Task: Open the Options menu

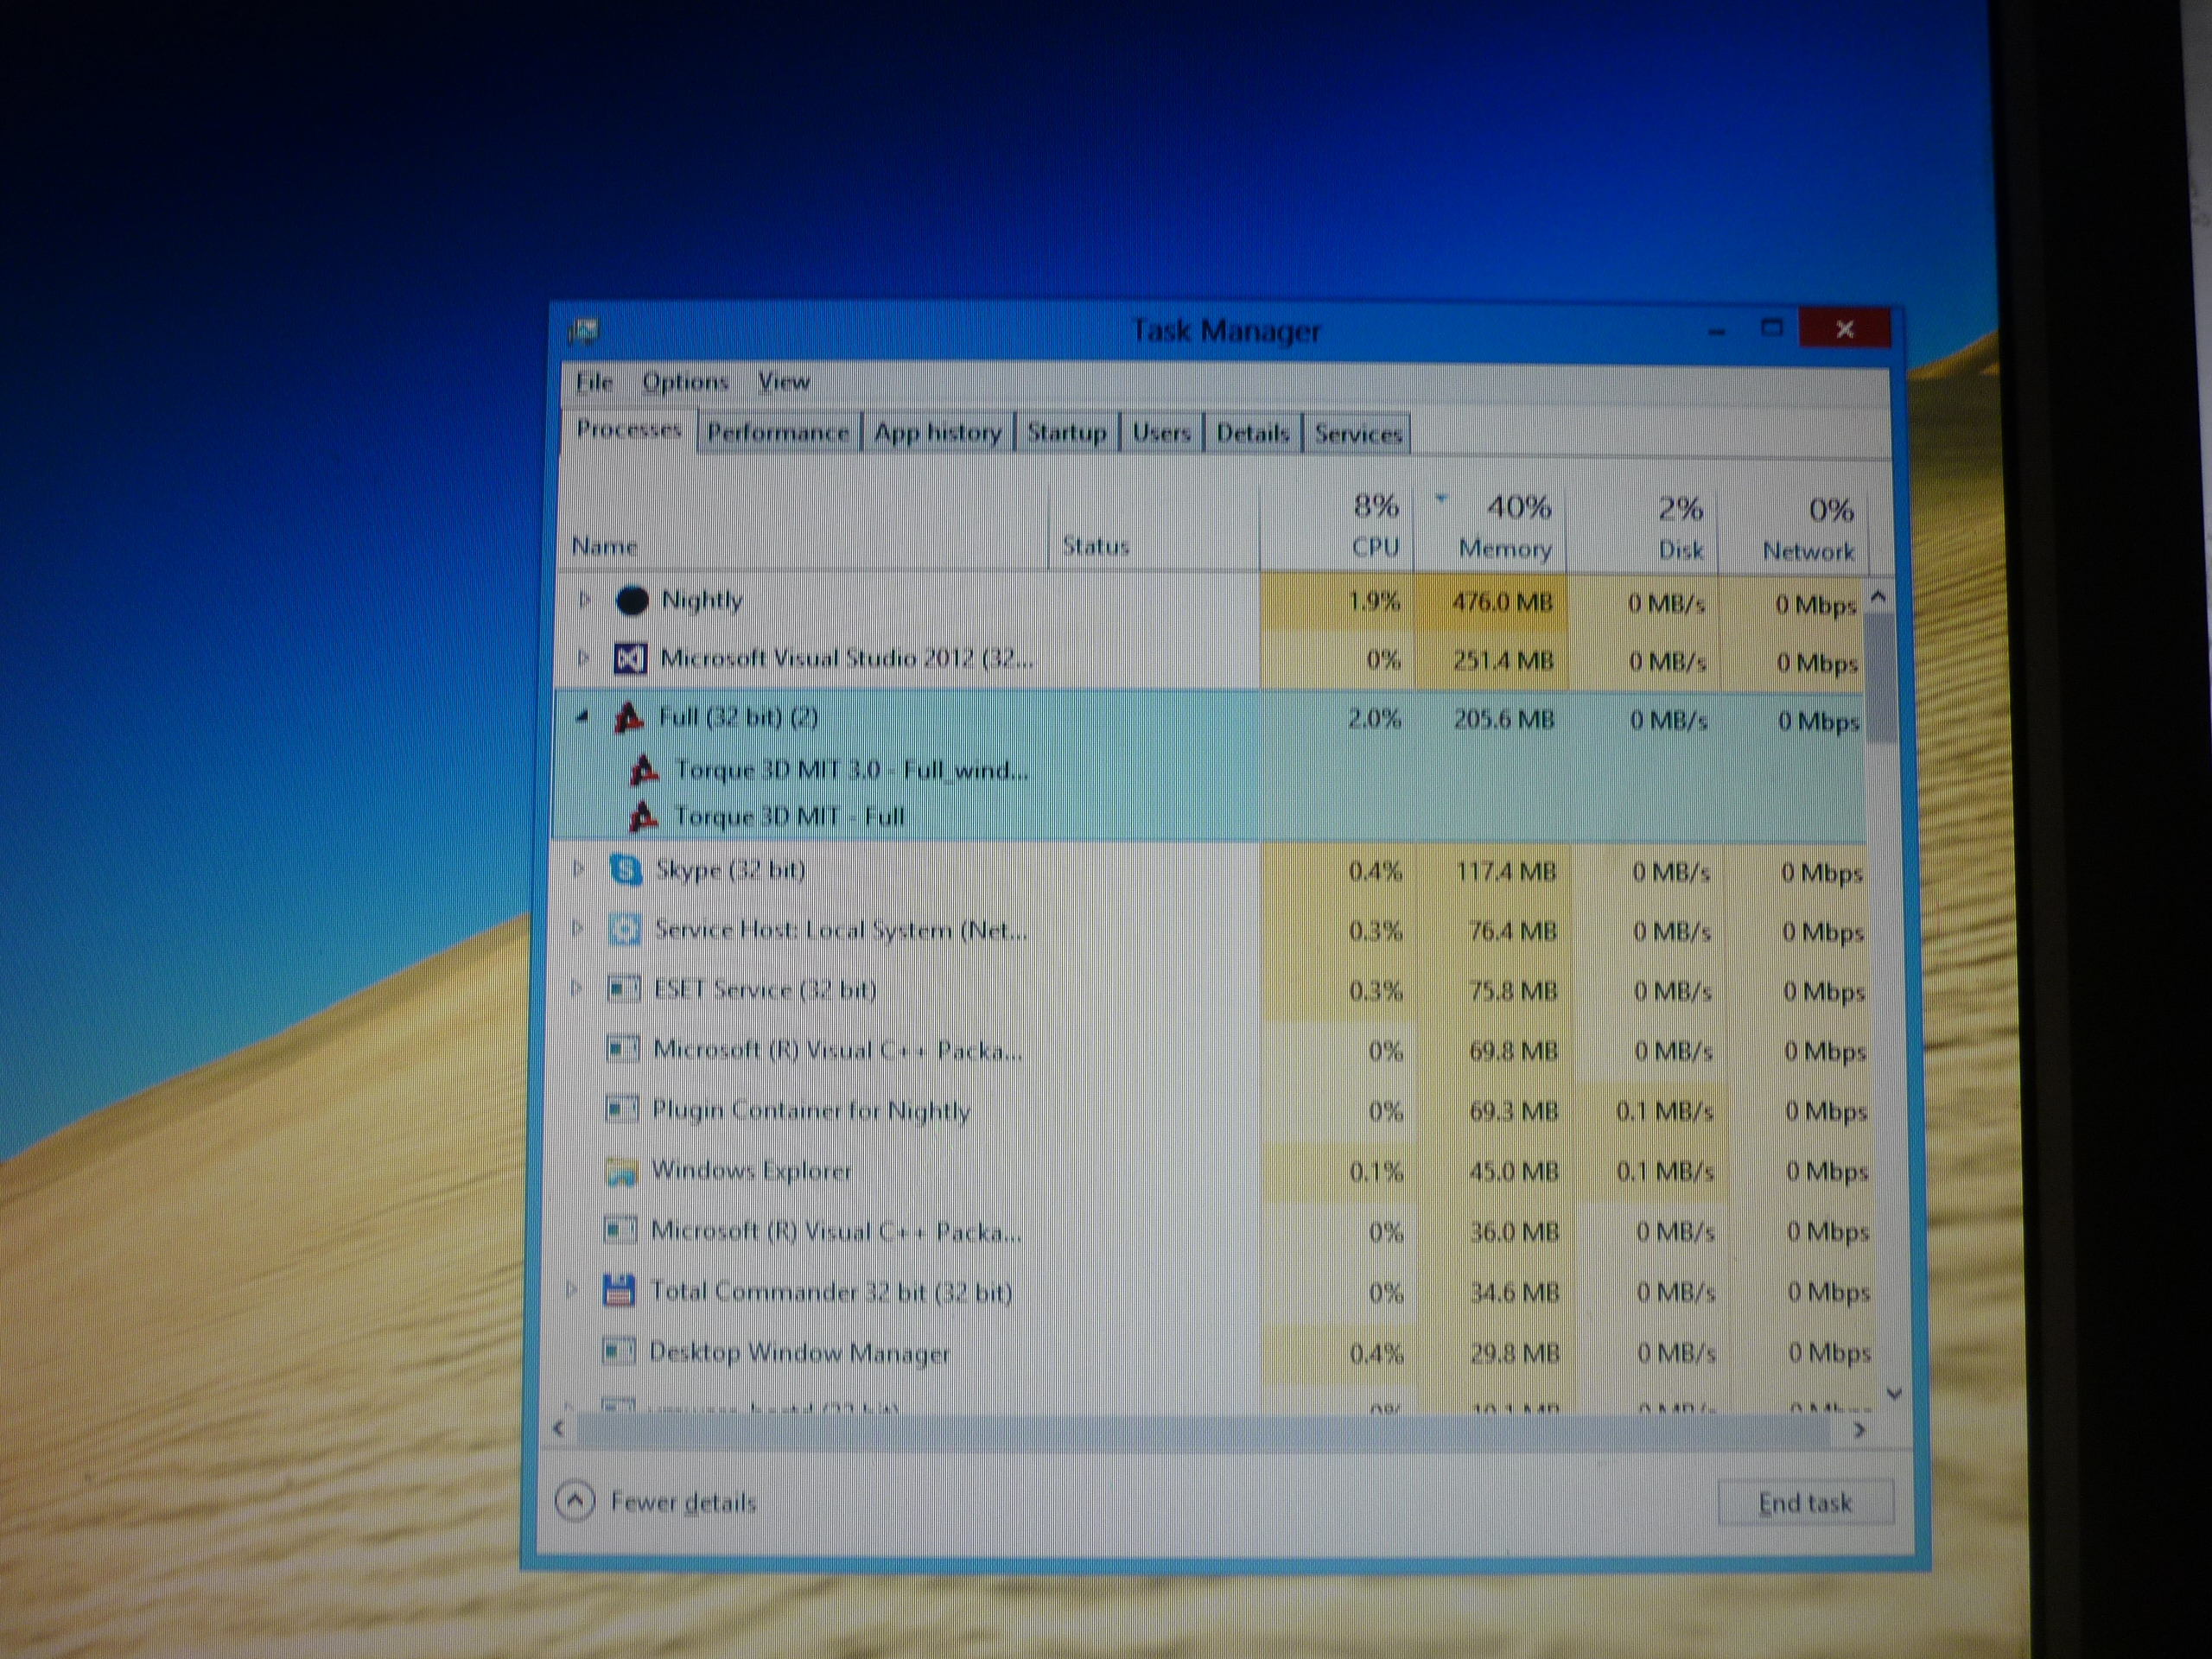Action: [x=685, y=382]
